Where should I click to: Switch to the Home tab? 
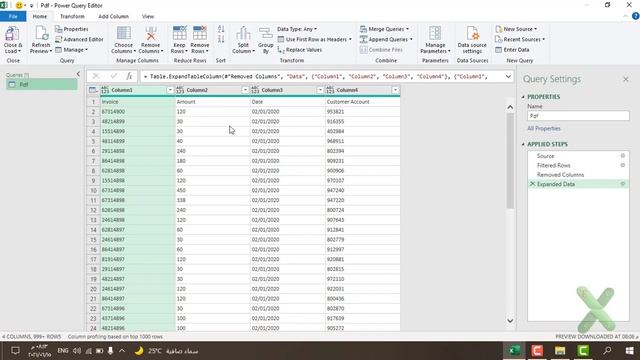(40, 16)
